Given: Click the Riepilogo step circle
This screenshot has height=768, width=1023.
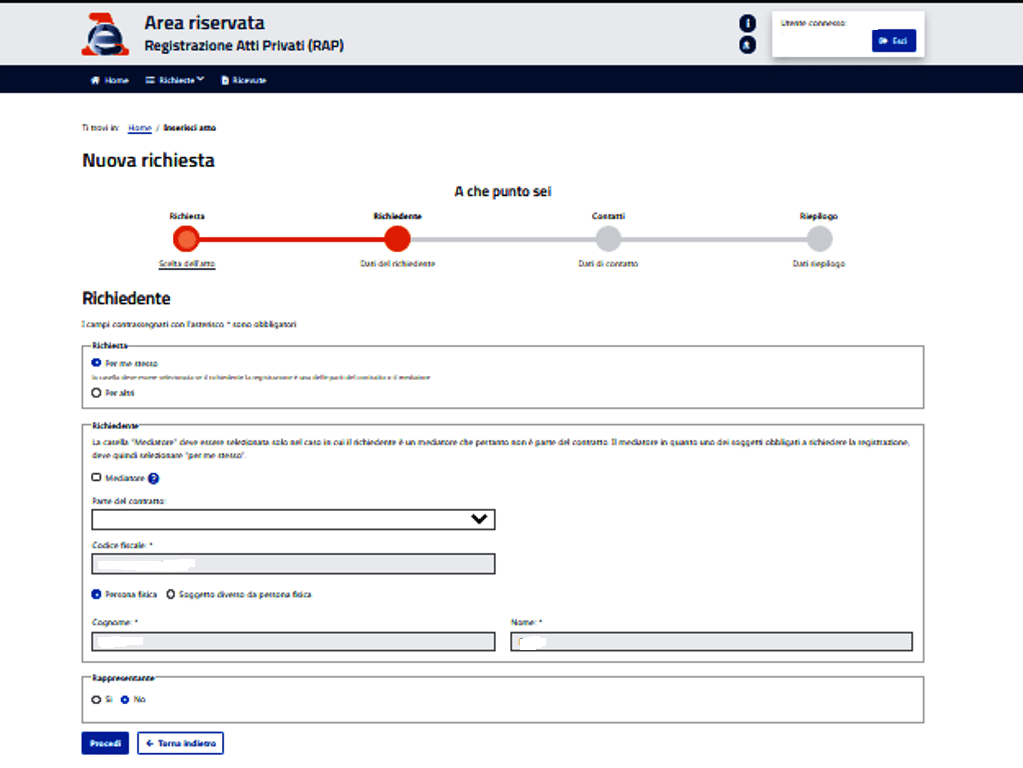Looking at the screenshot, I should click(819, 239).
